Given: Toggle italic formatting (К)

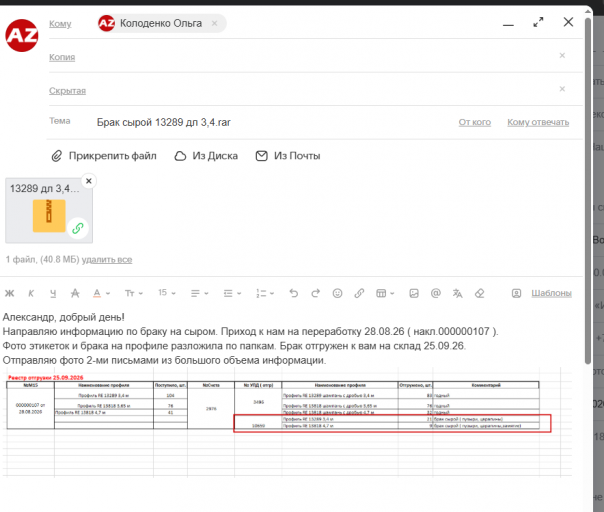Looking at the screenshot, I should [x=31, y=294].
